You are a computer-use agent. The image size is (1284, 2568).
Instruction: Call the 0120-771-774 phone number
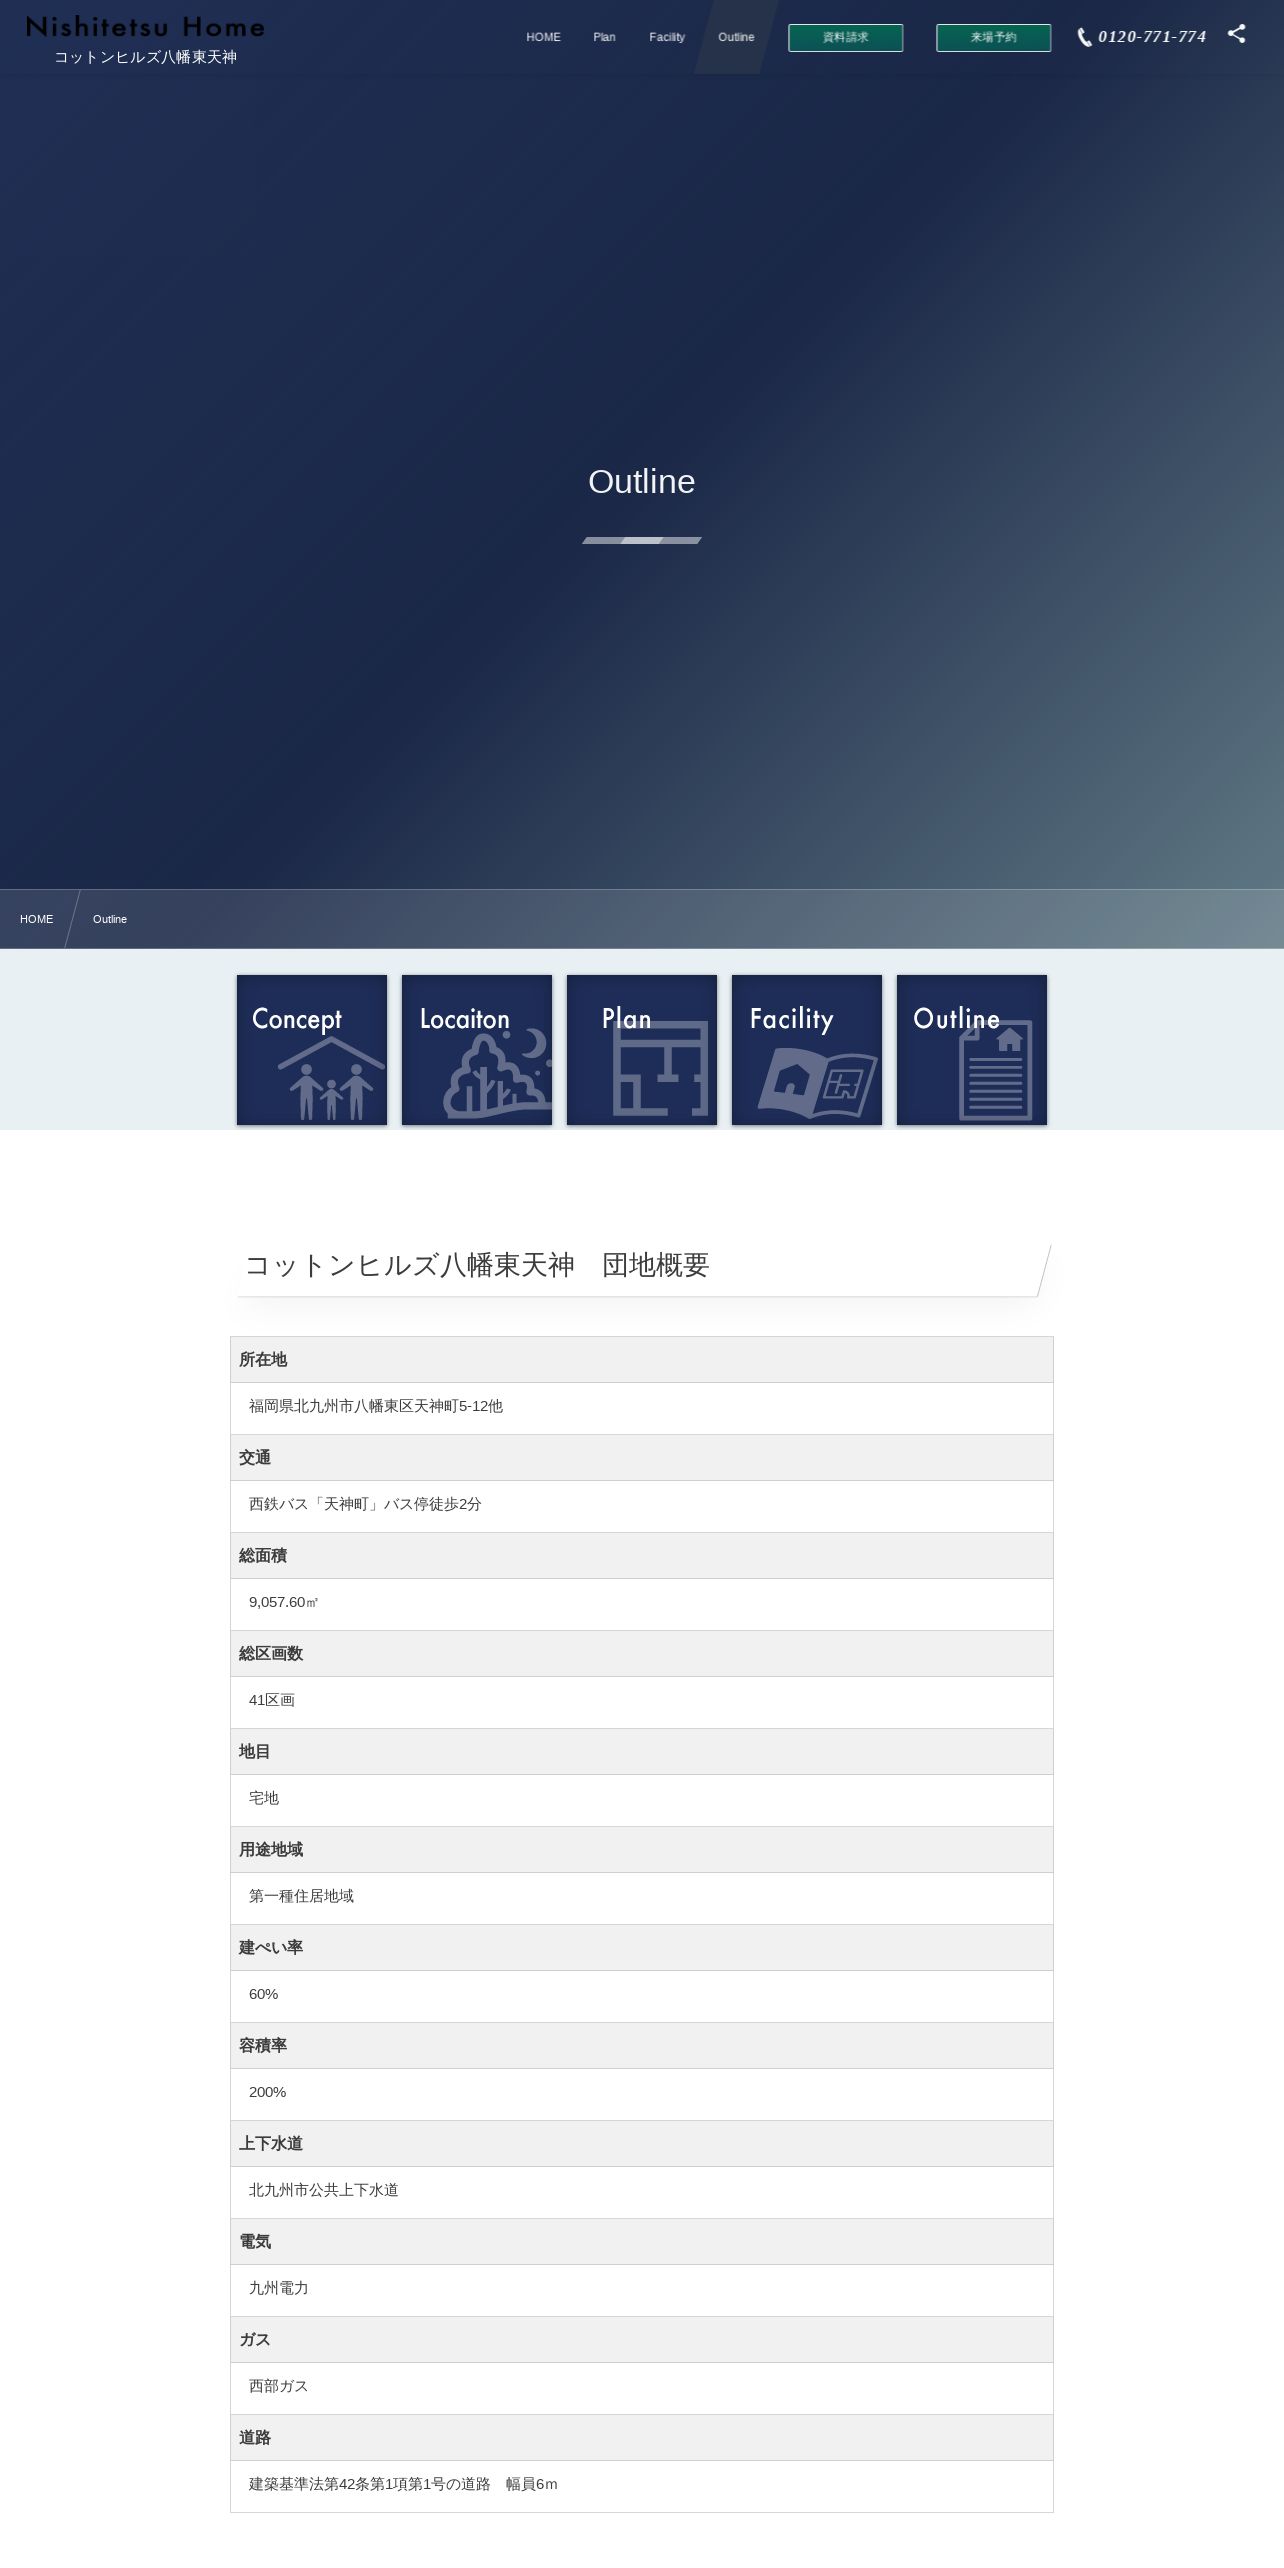pyautogui.click(x=1152, y=37)
